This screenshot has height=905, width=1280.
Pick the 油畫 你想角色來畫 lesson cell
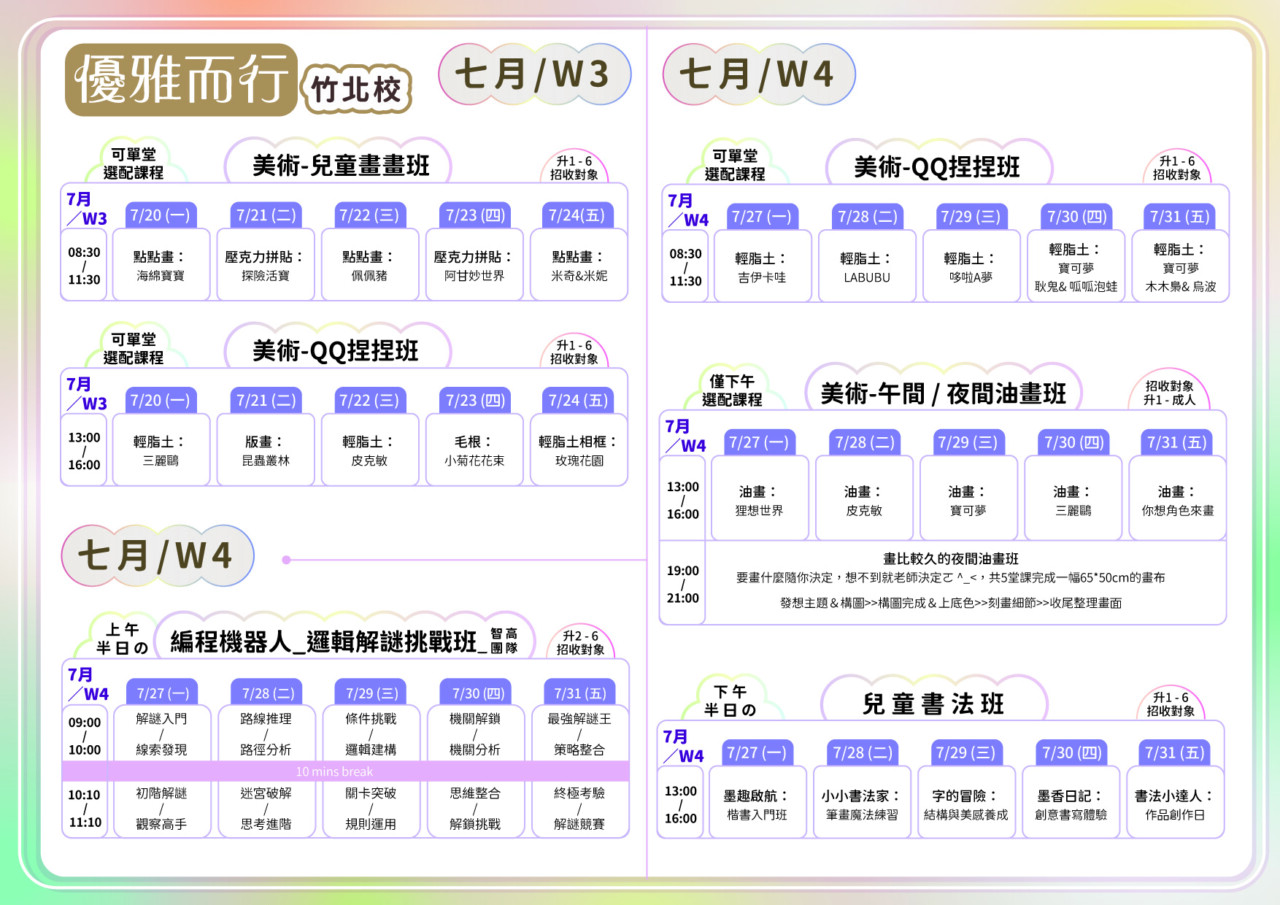pos(1177,500)
